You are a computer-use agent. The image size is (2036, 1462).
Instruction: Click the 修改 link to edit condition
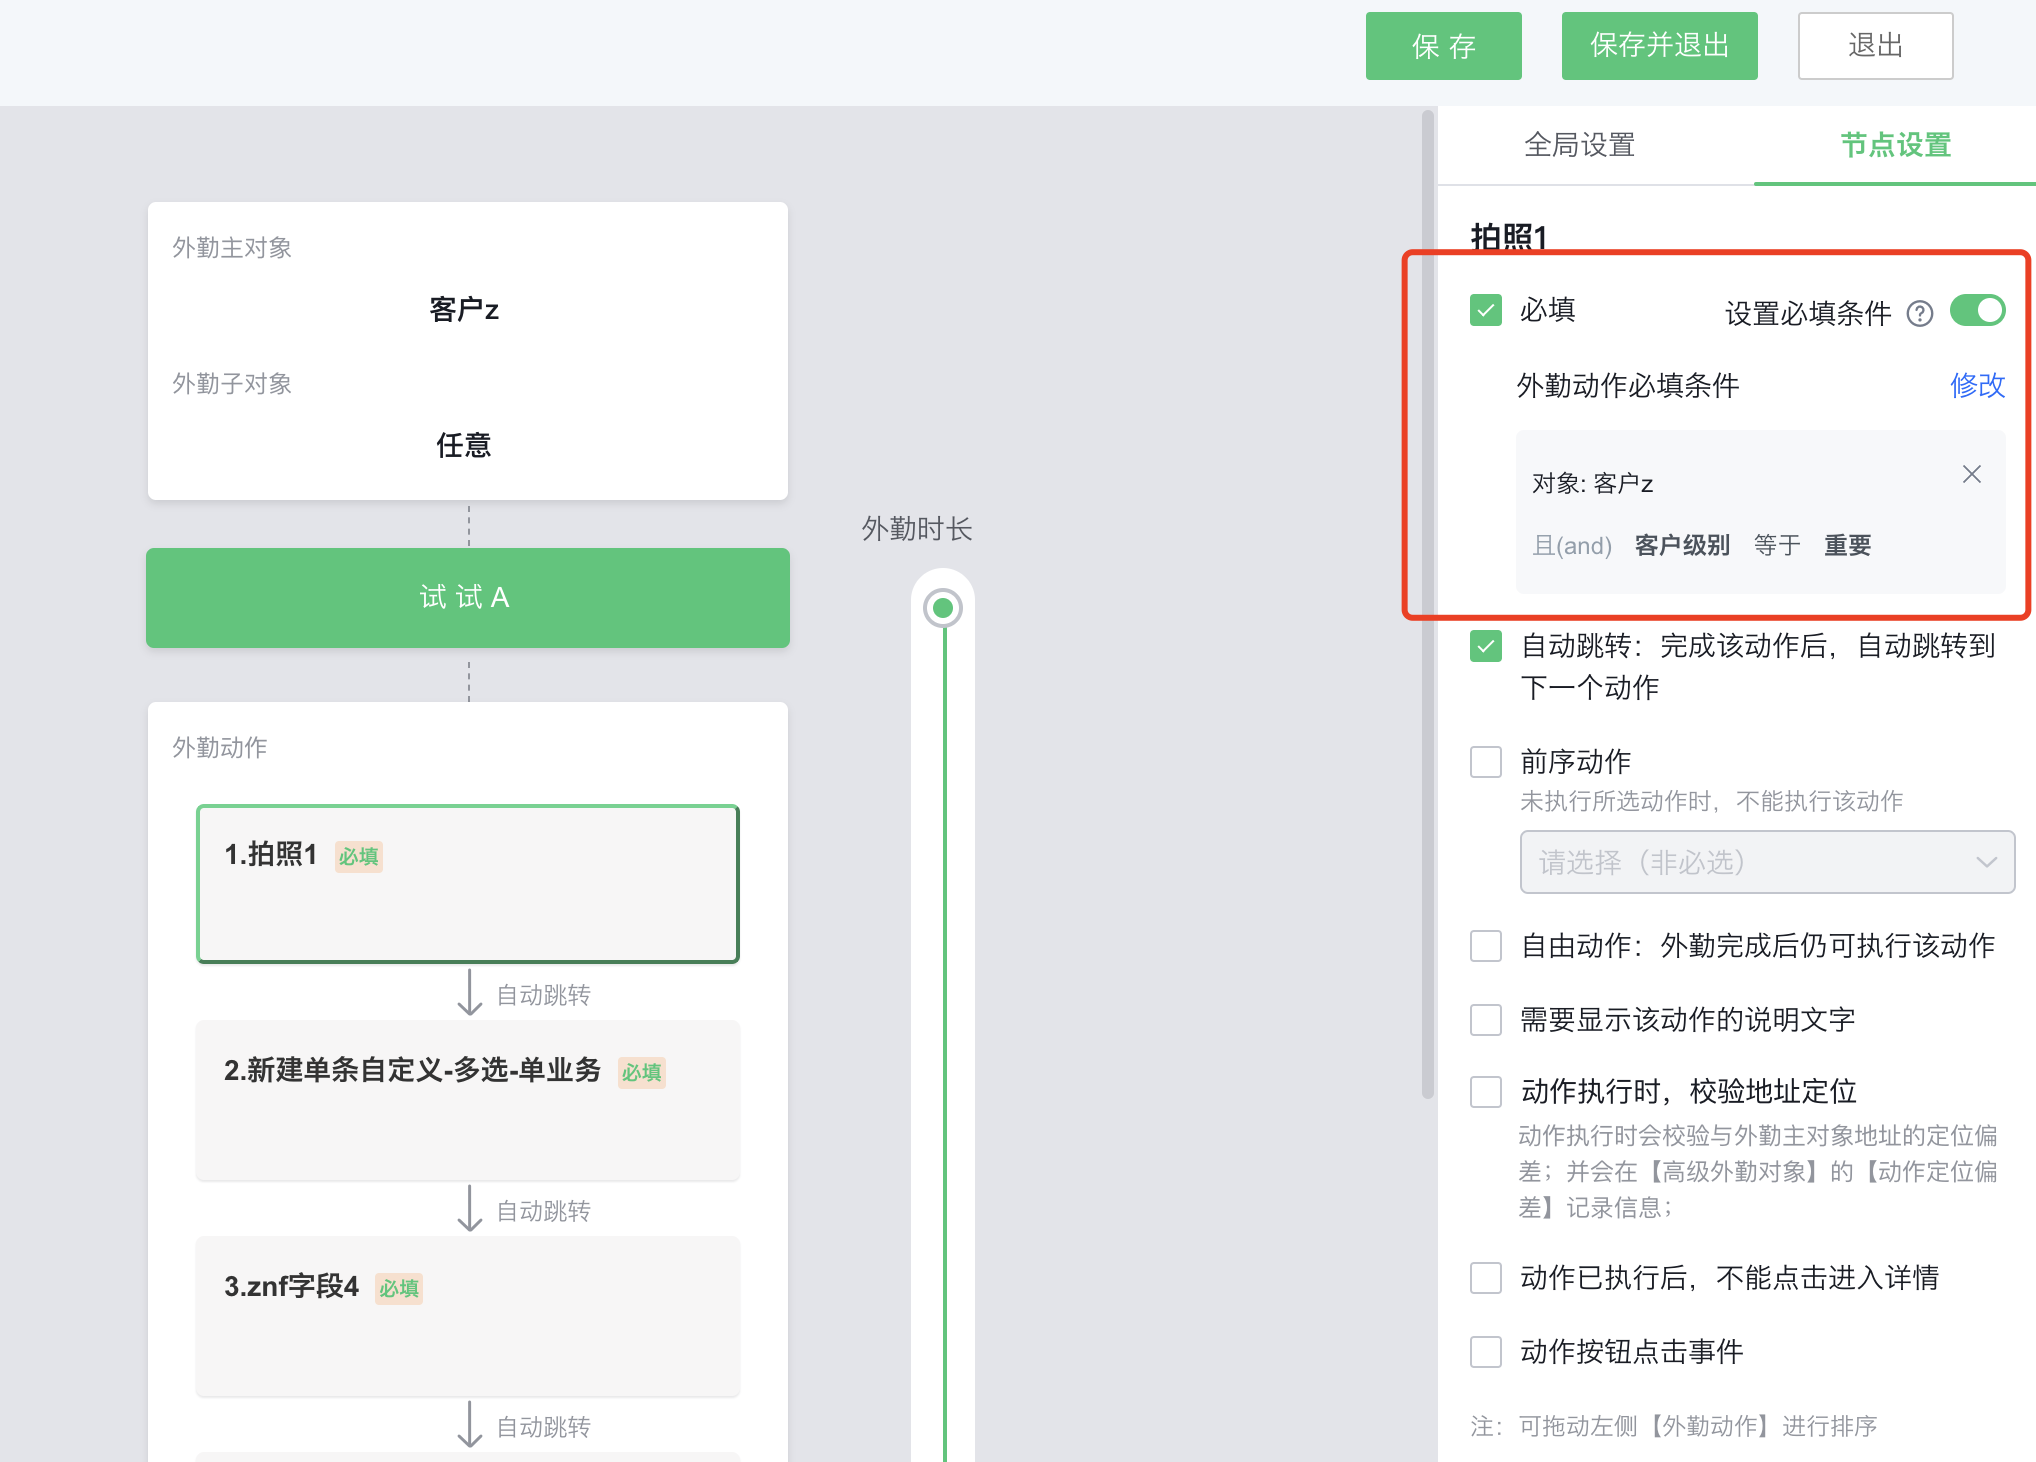point(1977,386)
